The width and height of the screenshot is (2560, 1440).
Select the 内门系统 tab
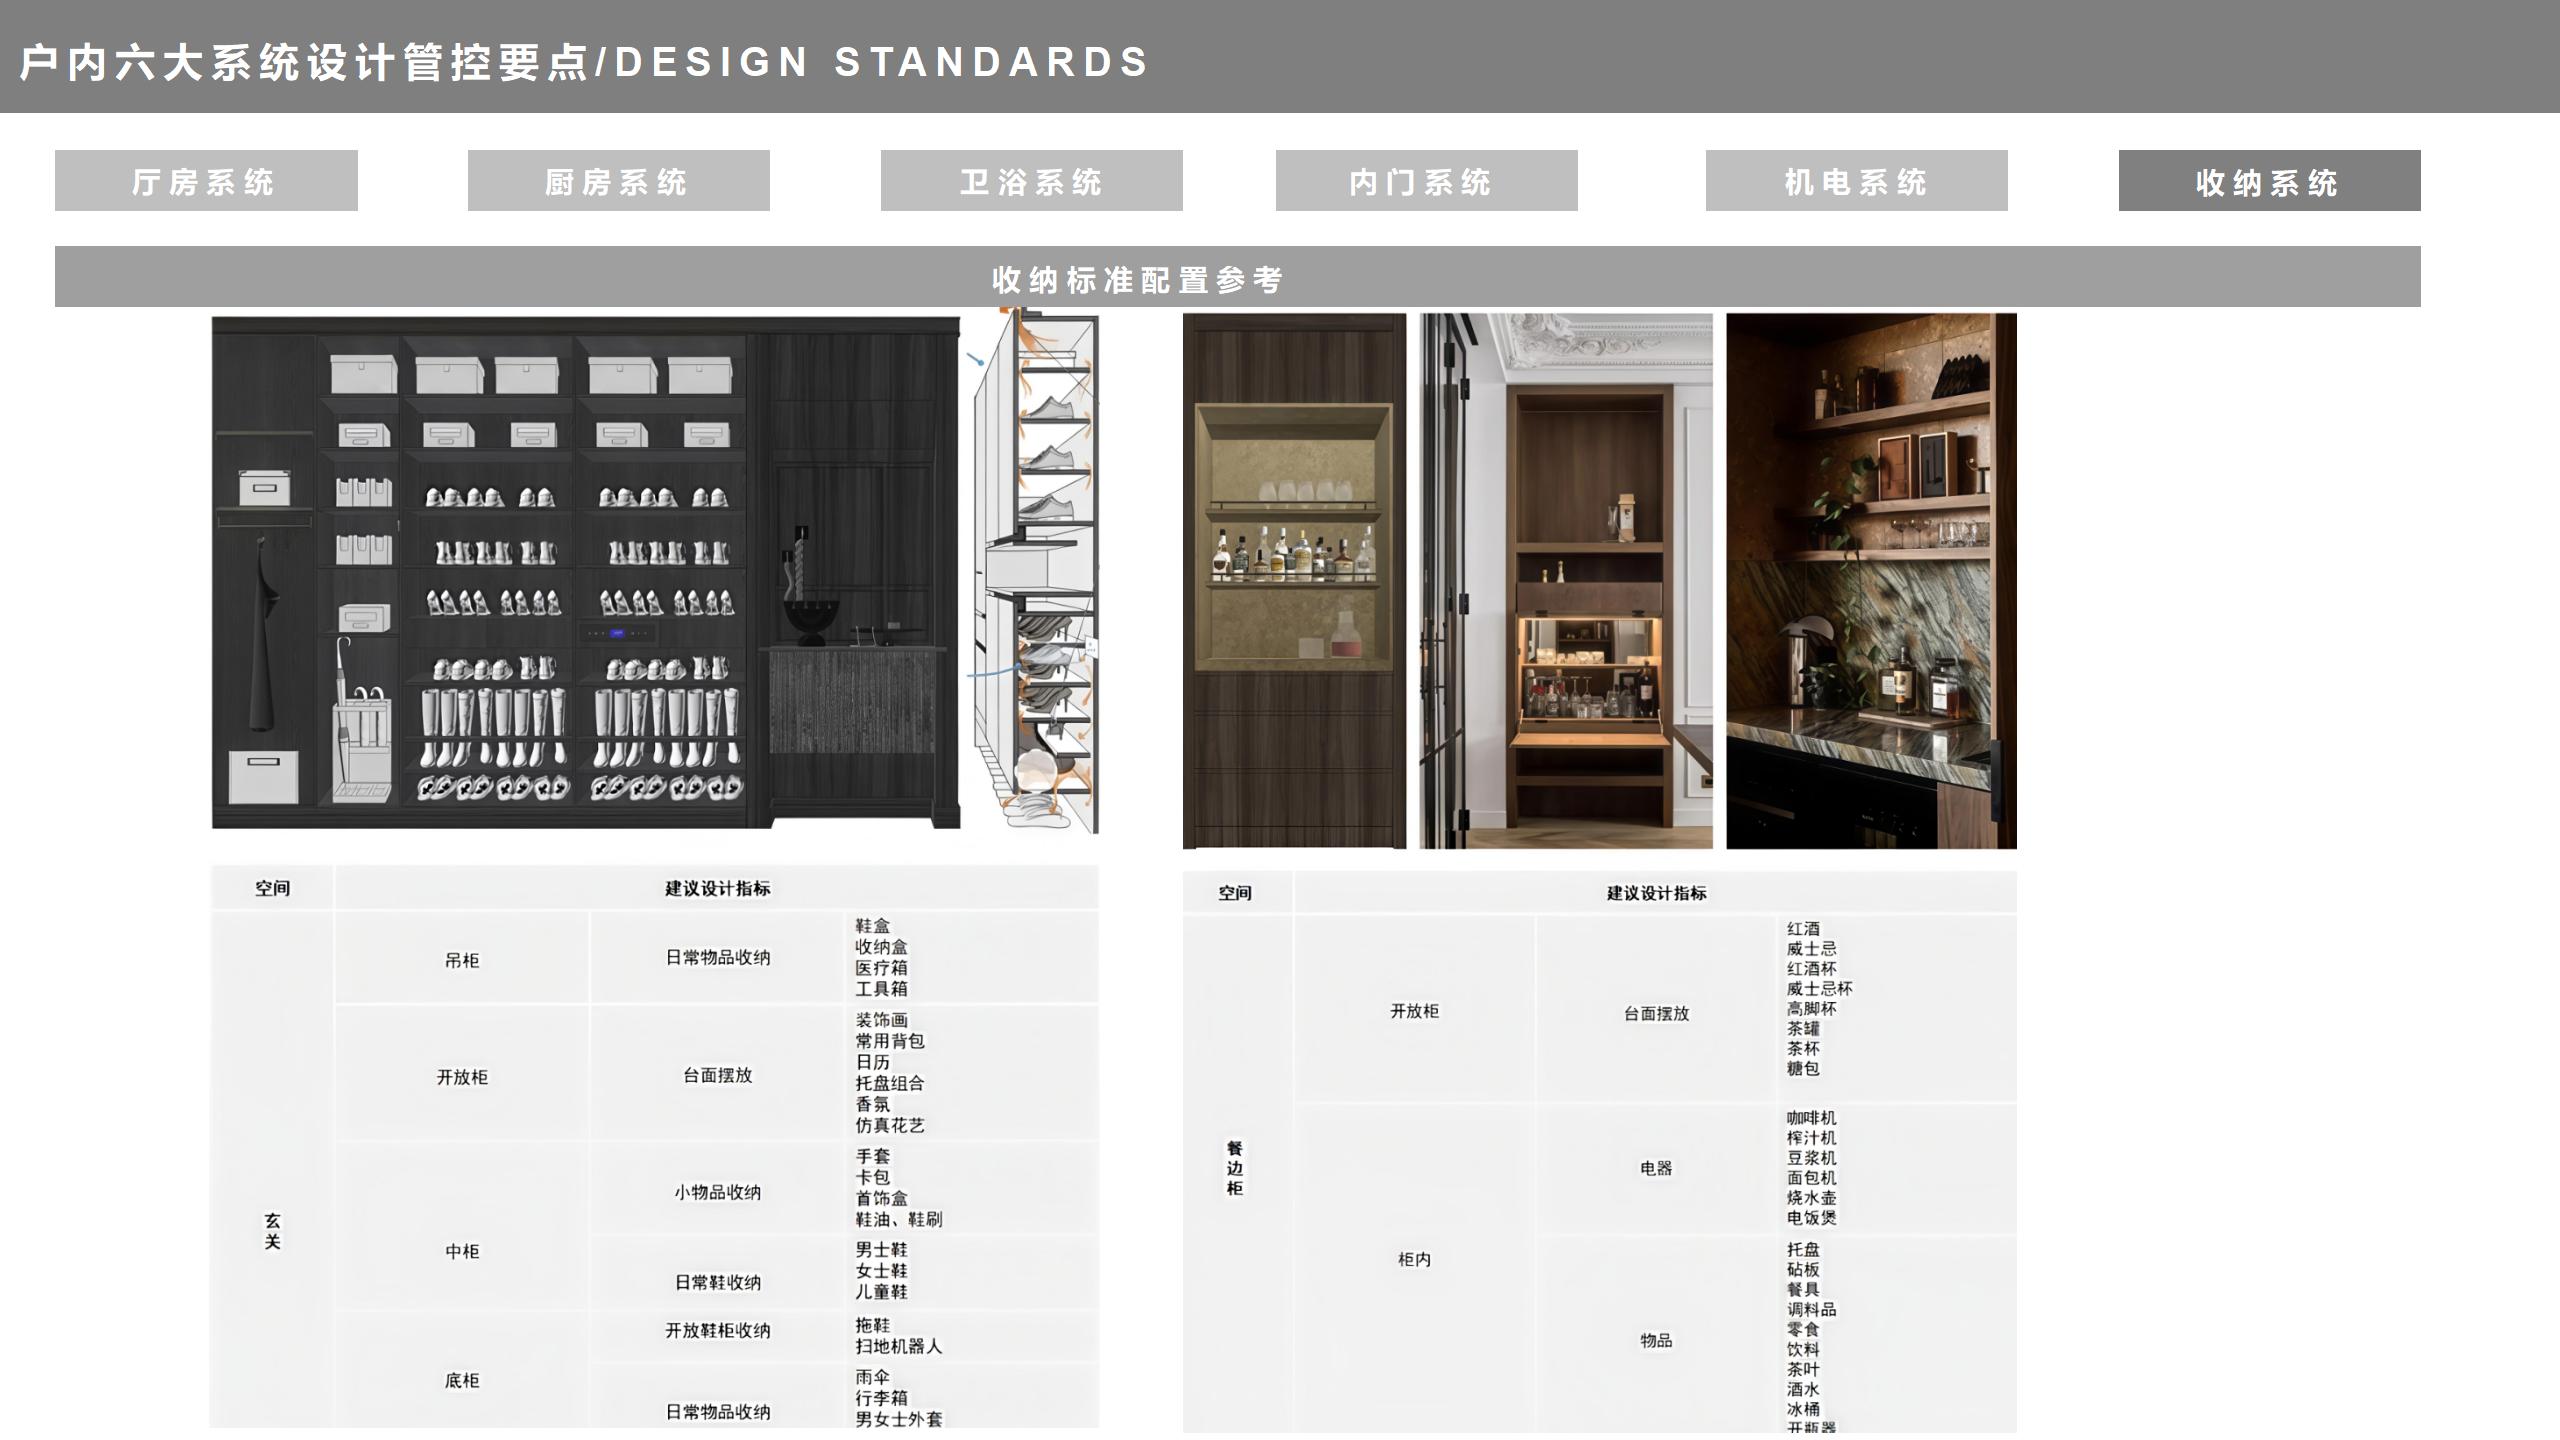pyautogui.click(x=1426, y=181)
